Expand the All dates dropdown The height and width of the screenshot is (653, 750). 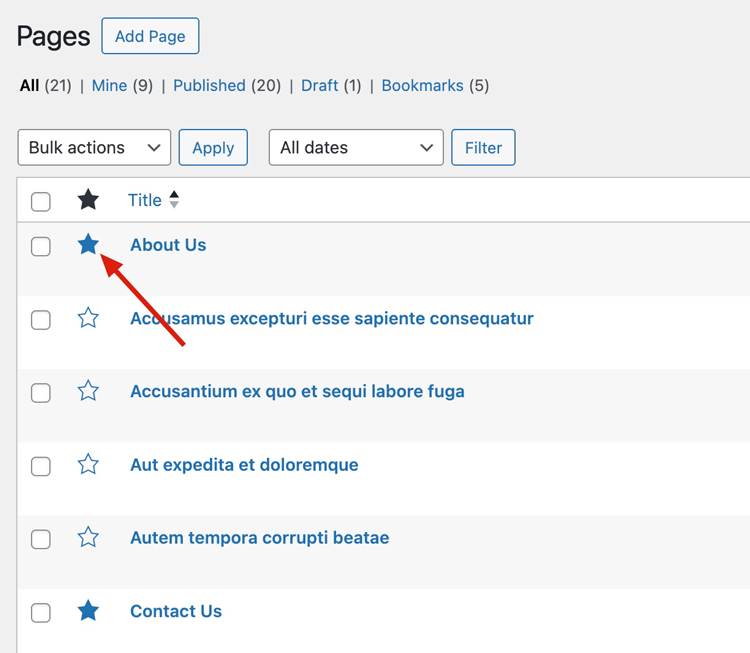click(356, 147)
